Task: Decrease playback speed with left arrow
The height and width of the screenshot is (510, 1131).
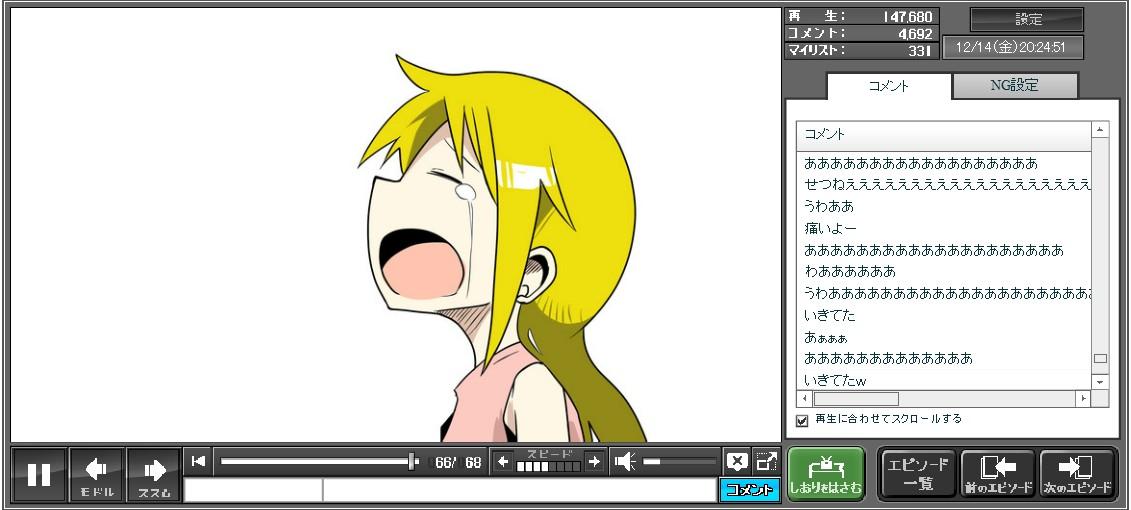Action: pos(503,461)
